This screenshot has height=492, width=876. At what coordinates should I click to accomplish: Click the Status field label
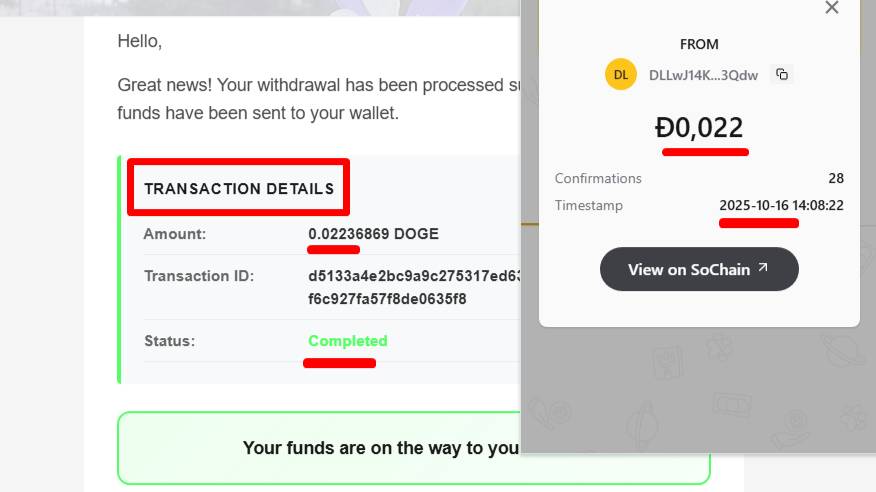click(169, 341)
